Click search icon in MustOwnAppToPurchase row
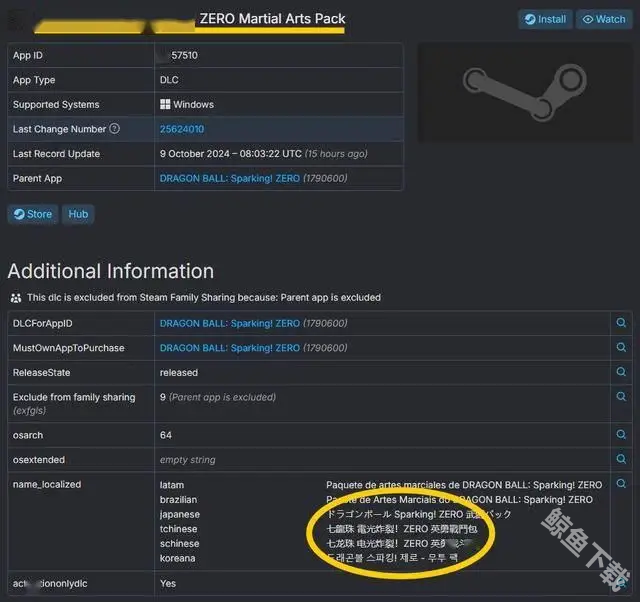This screenshot has height=602, width=640. 621,348
